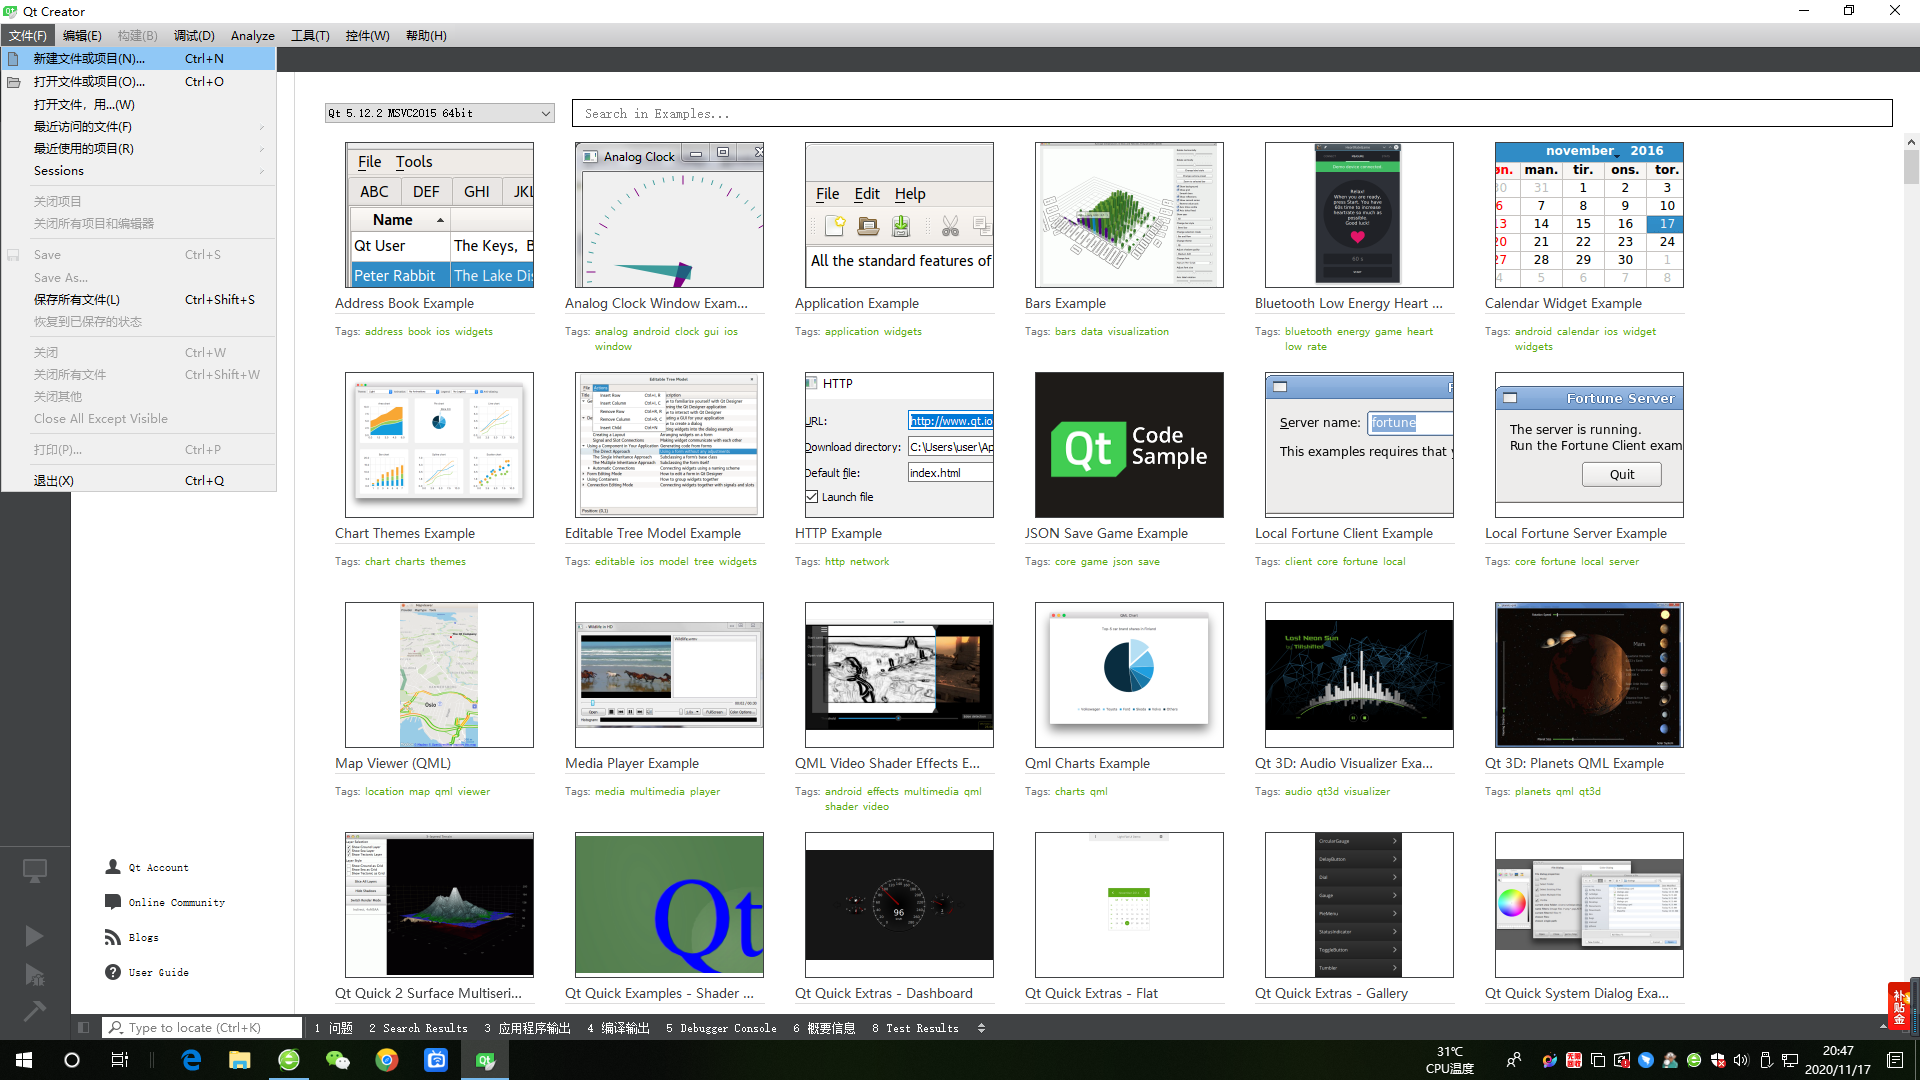
Task: Open the Qt 5.12.2 MSVC2015 64bit combo box
Action: click(x=439, y=113)
